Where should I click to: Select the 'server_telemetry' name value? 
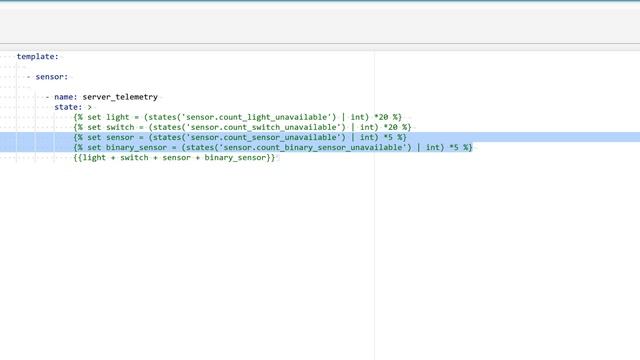[120, 97]
